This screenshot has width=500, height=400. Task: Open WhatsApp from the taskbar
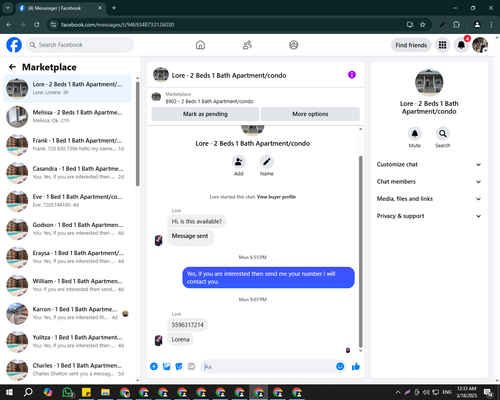(67, 392)
